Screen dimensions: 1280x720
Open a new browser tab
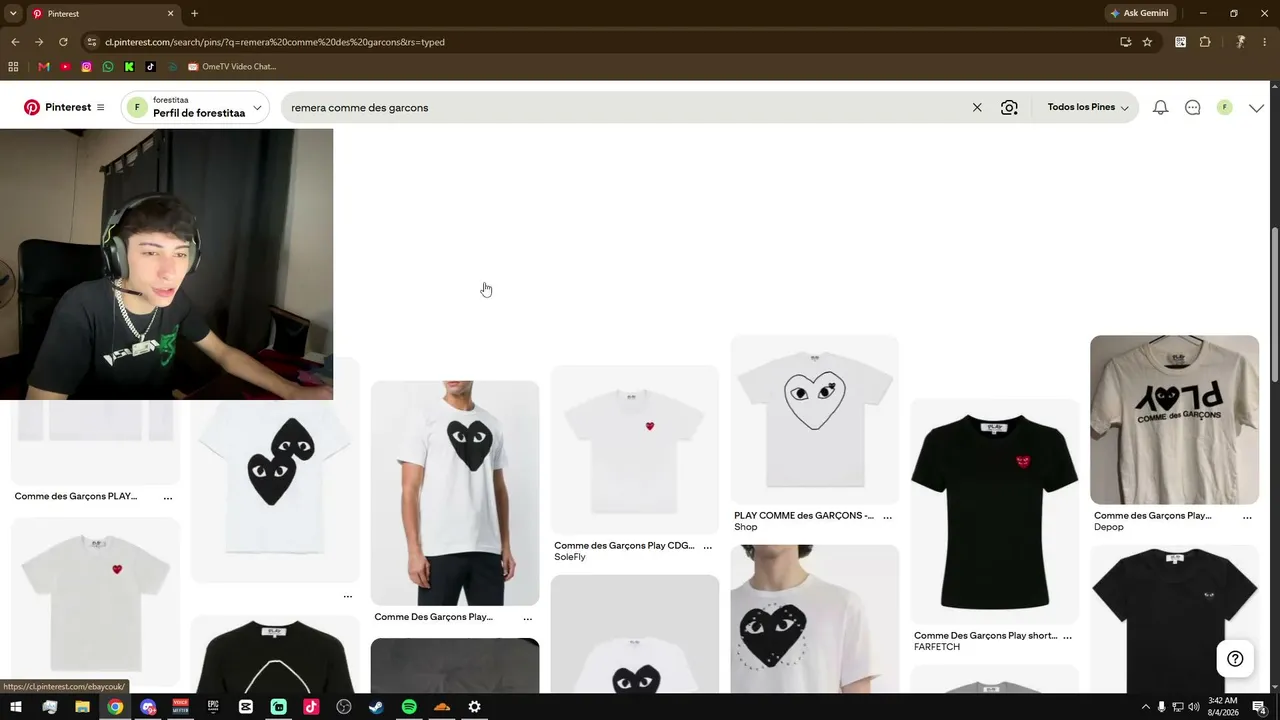[x=194, y=13]
